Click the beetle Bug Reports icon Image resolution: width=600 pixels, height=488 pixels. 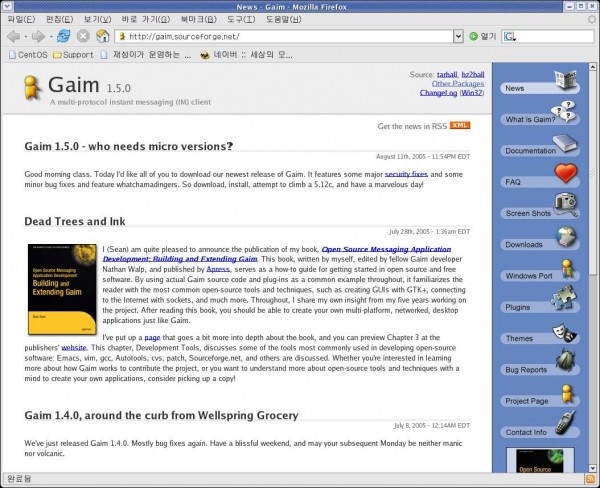tap(566, 360)
